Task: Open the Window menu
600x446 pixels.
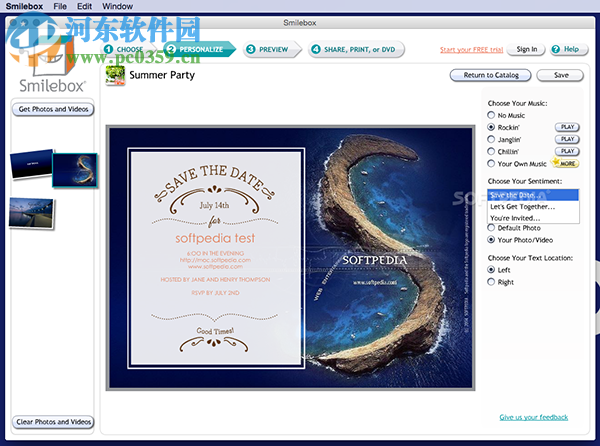Action: [x=117, y=6]
